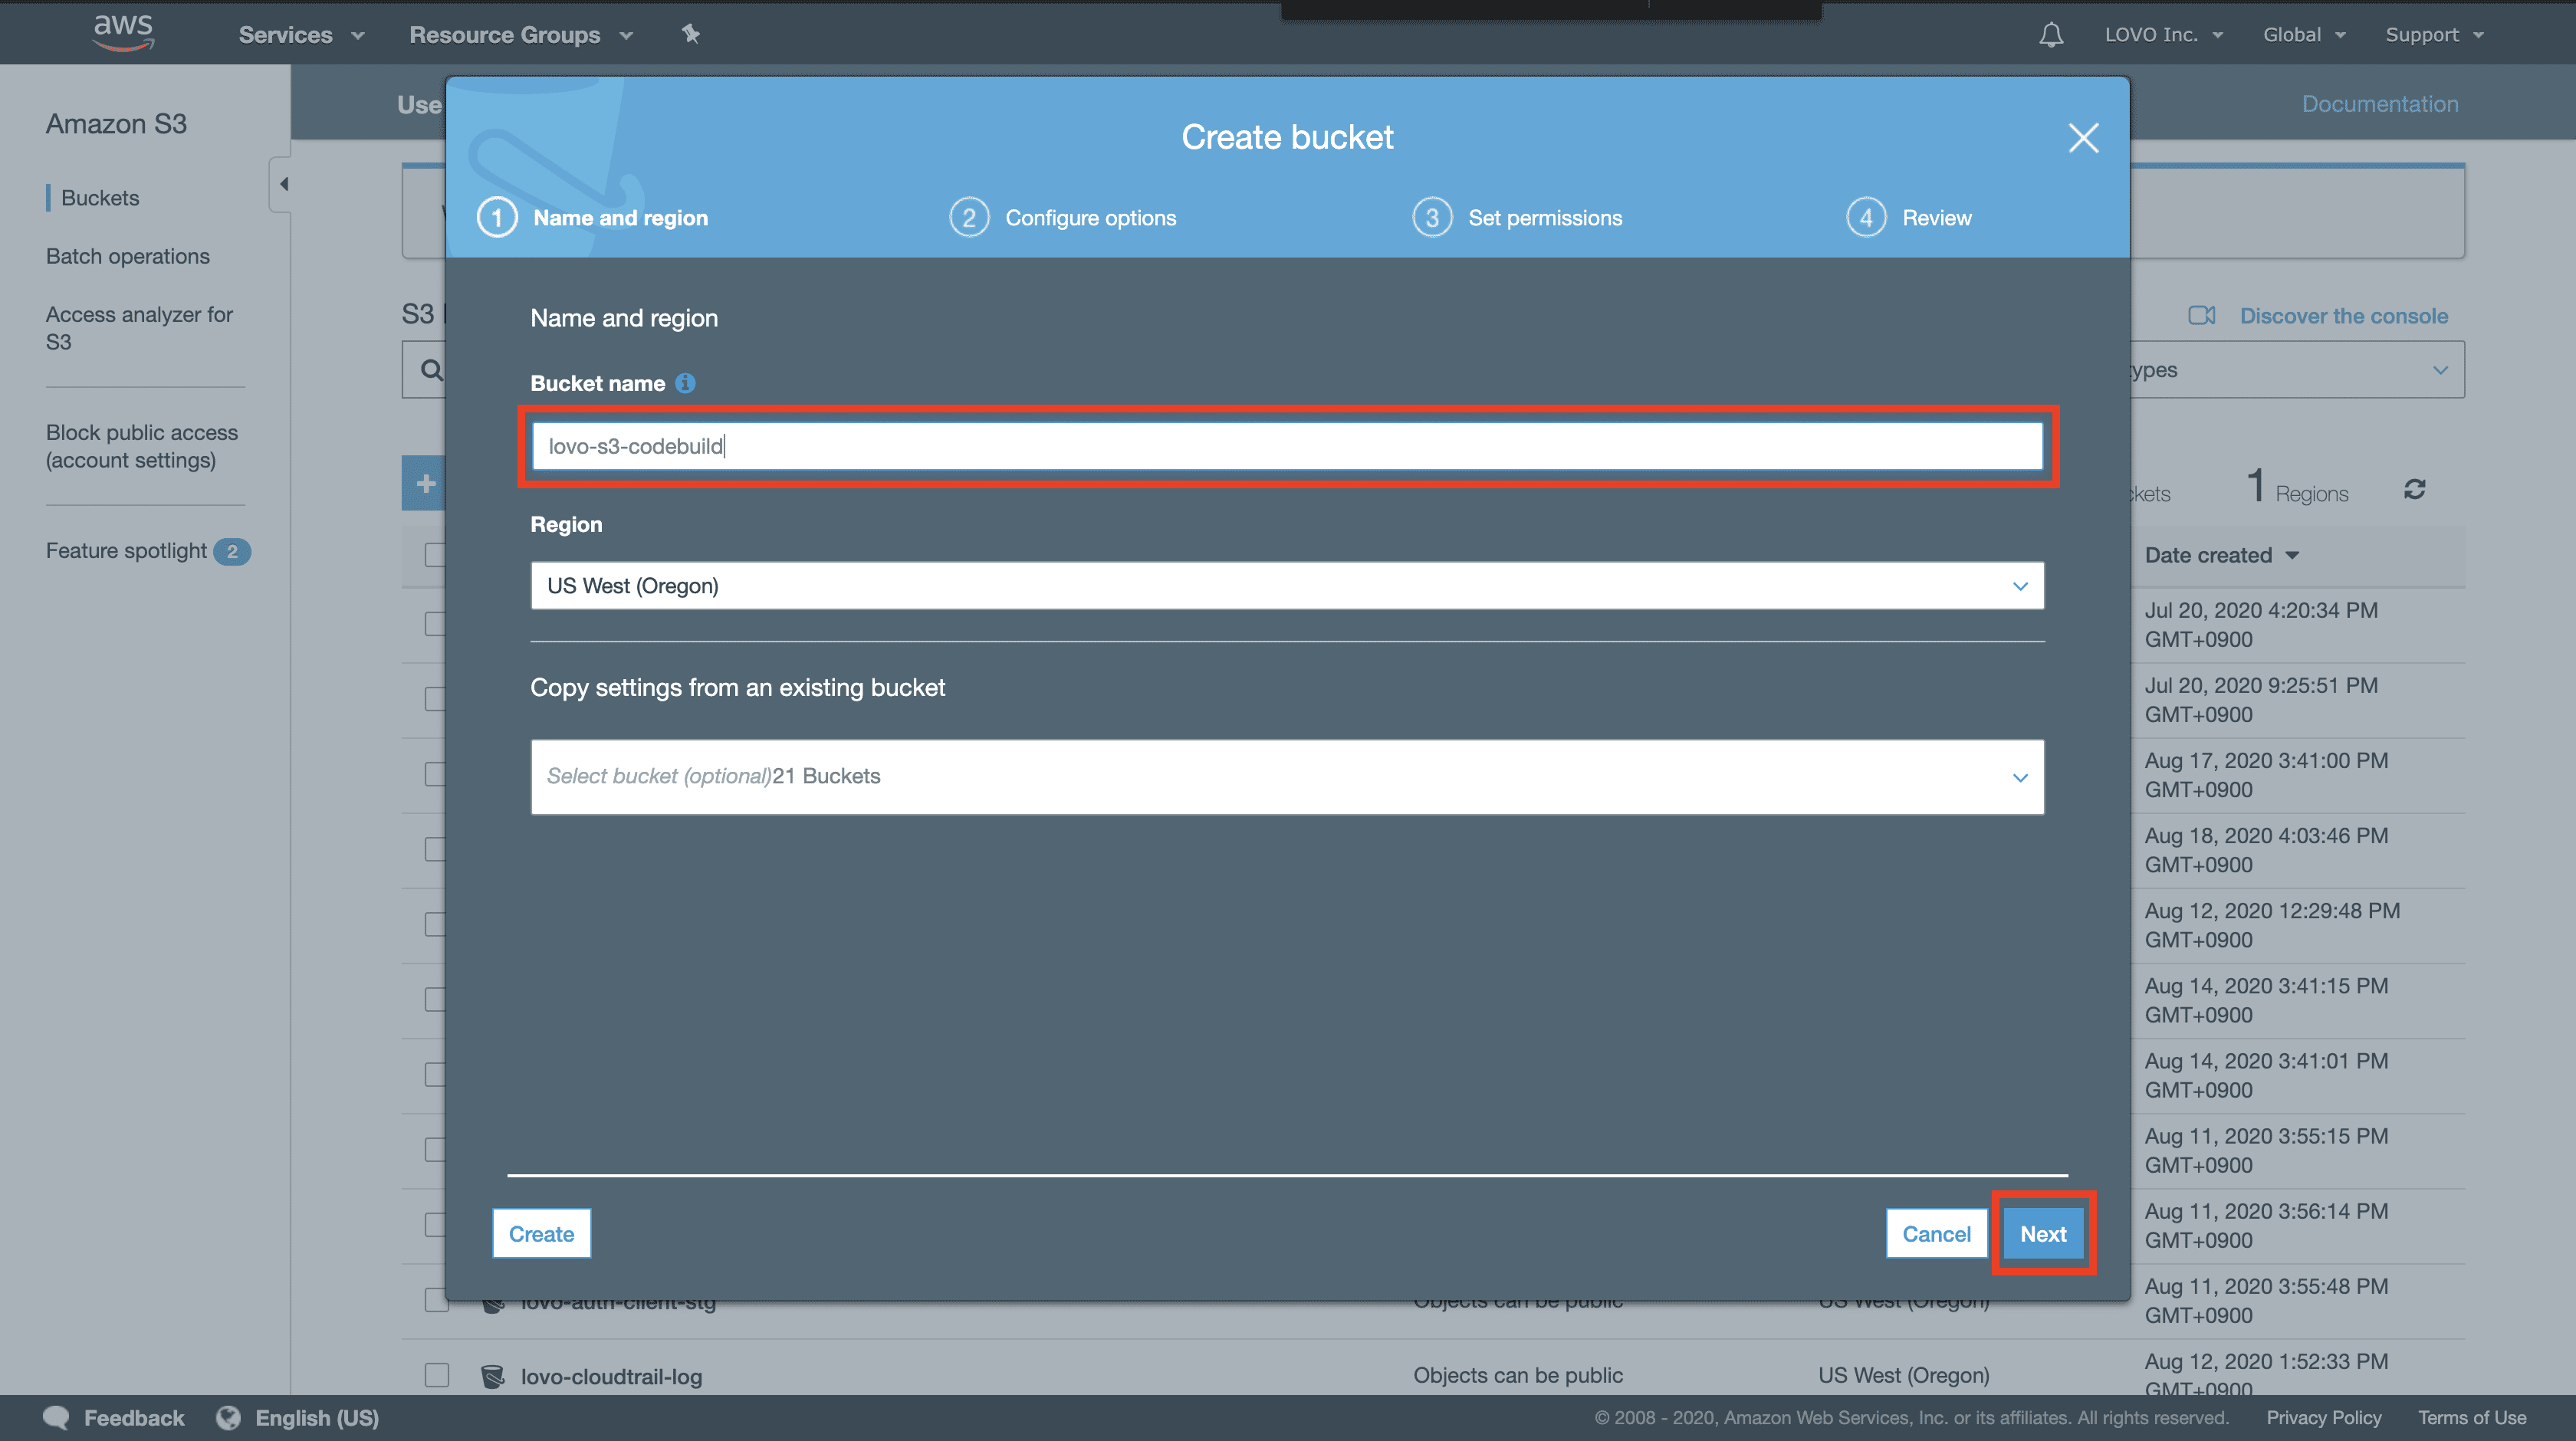Pin shortcuts with the pushpin icon
The height and width of the screenshot is (1441, 2576).
click(x=690, y=34)
